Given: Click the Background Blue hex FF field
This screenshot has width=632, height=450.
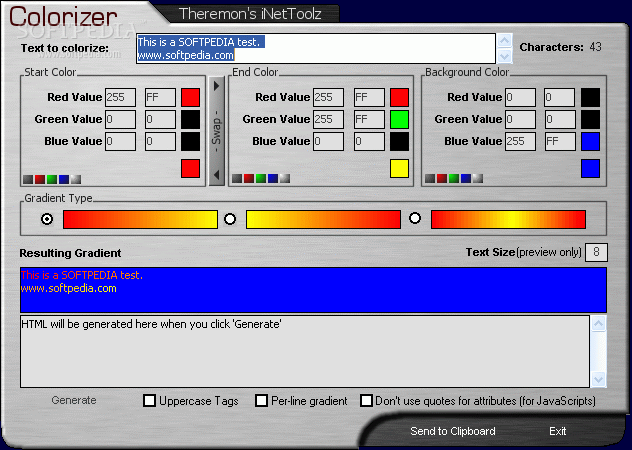Looking at the screenshot, I should pos(560,142).
